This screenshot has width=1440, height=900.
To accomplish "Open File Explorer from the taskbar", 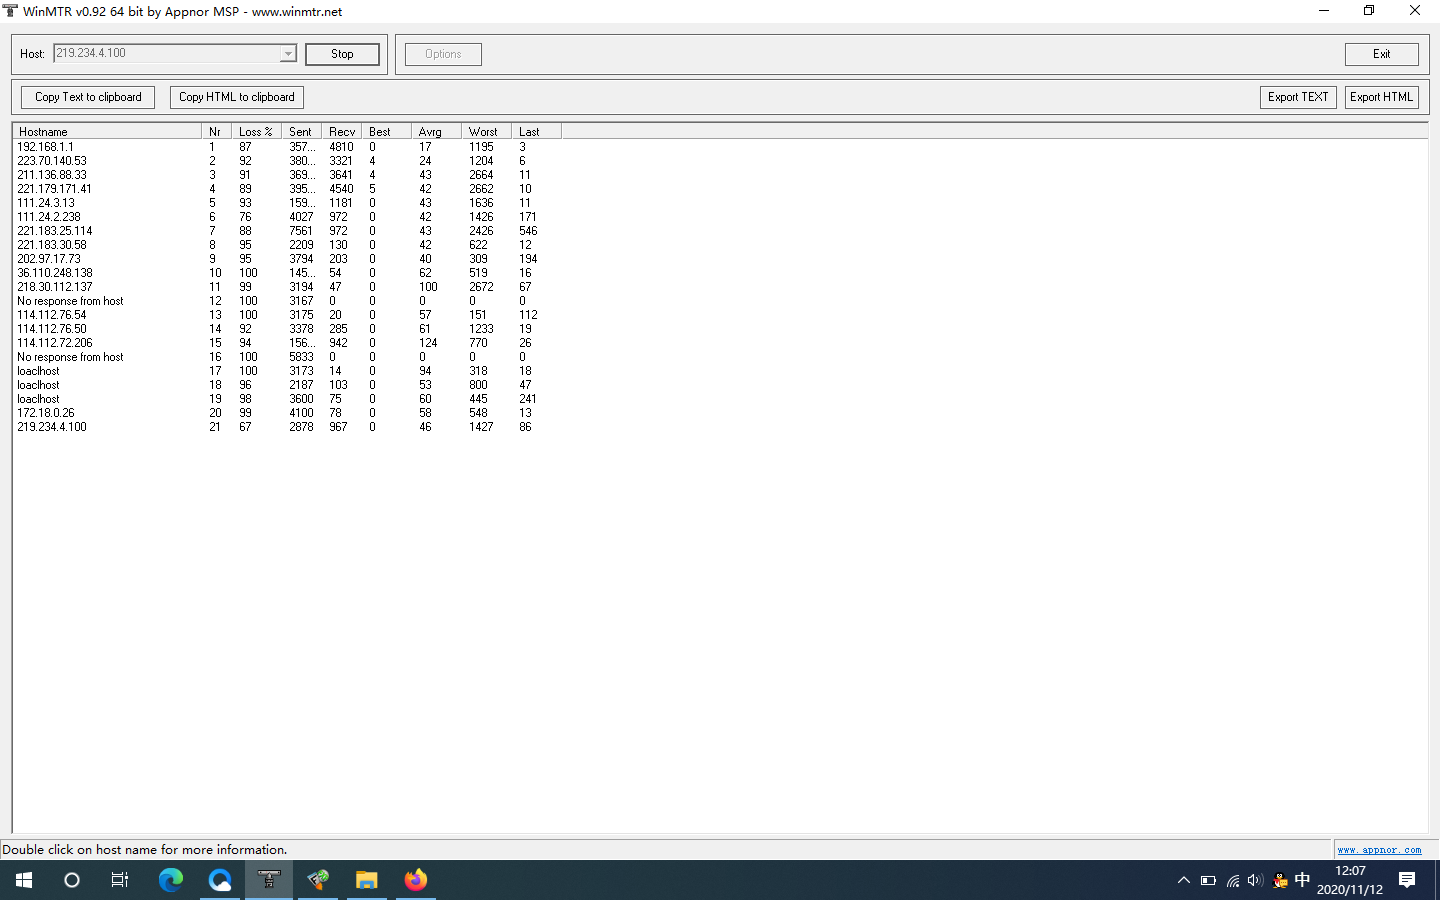I will click(x=367, y=880).
